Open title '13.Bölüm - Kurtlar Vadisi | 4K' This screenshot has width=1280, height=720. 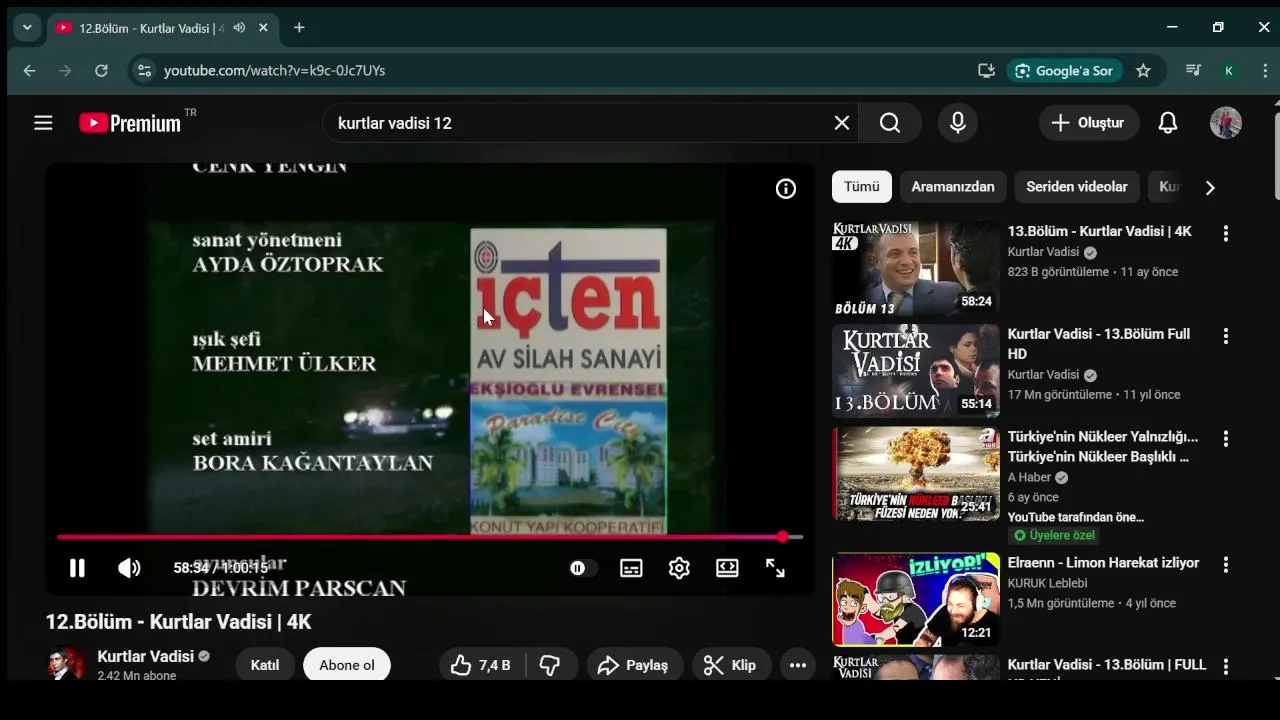(x=1100, y=231)
